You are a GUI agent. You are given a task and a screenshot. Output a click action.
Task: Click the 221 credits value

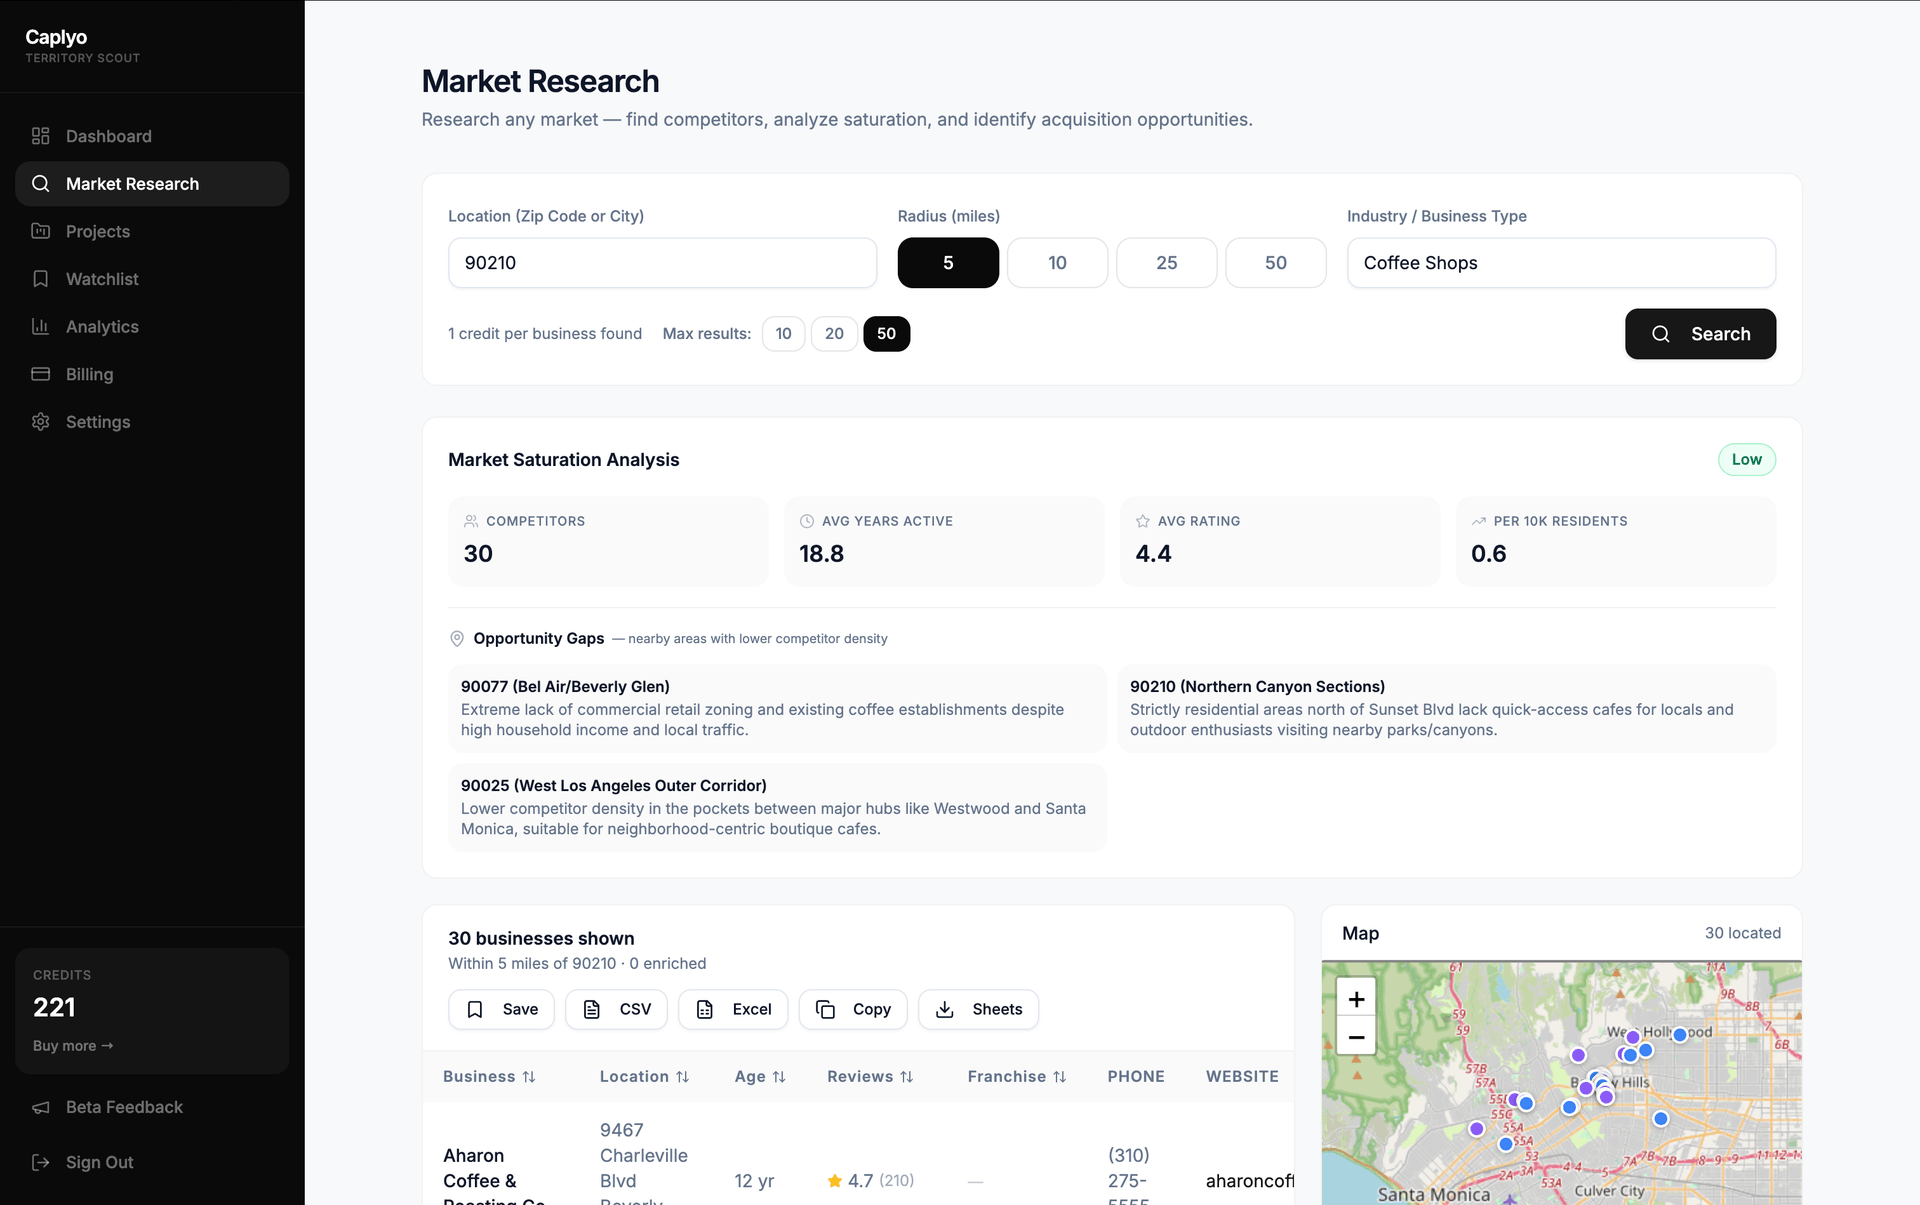click(54, 1007)
